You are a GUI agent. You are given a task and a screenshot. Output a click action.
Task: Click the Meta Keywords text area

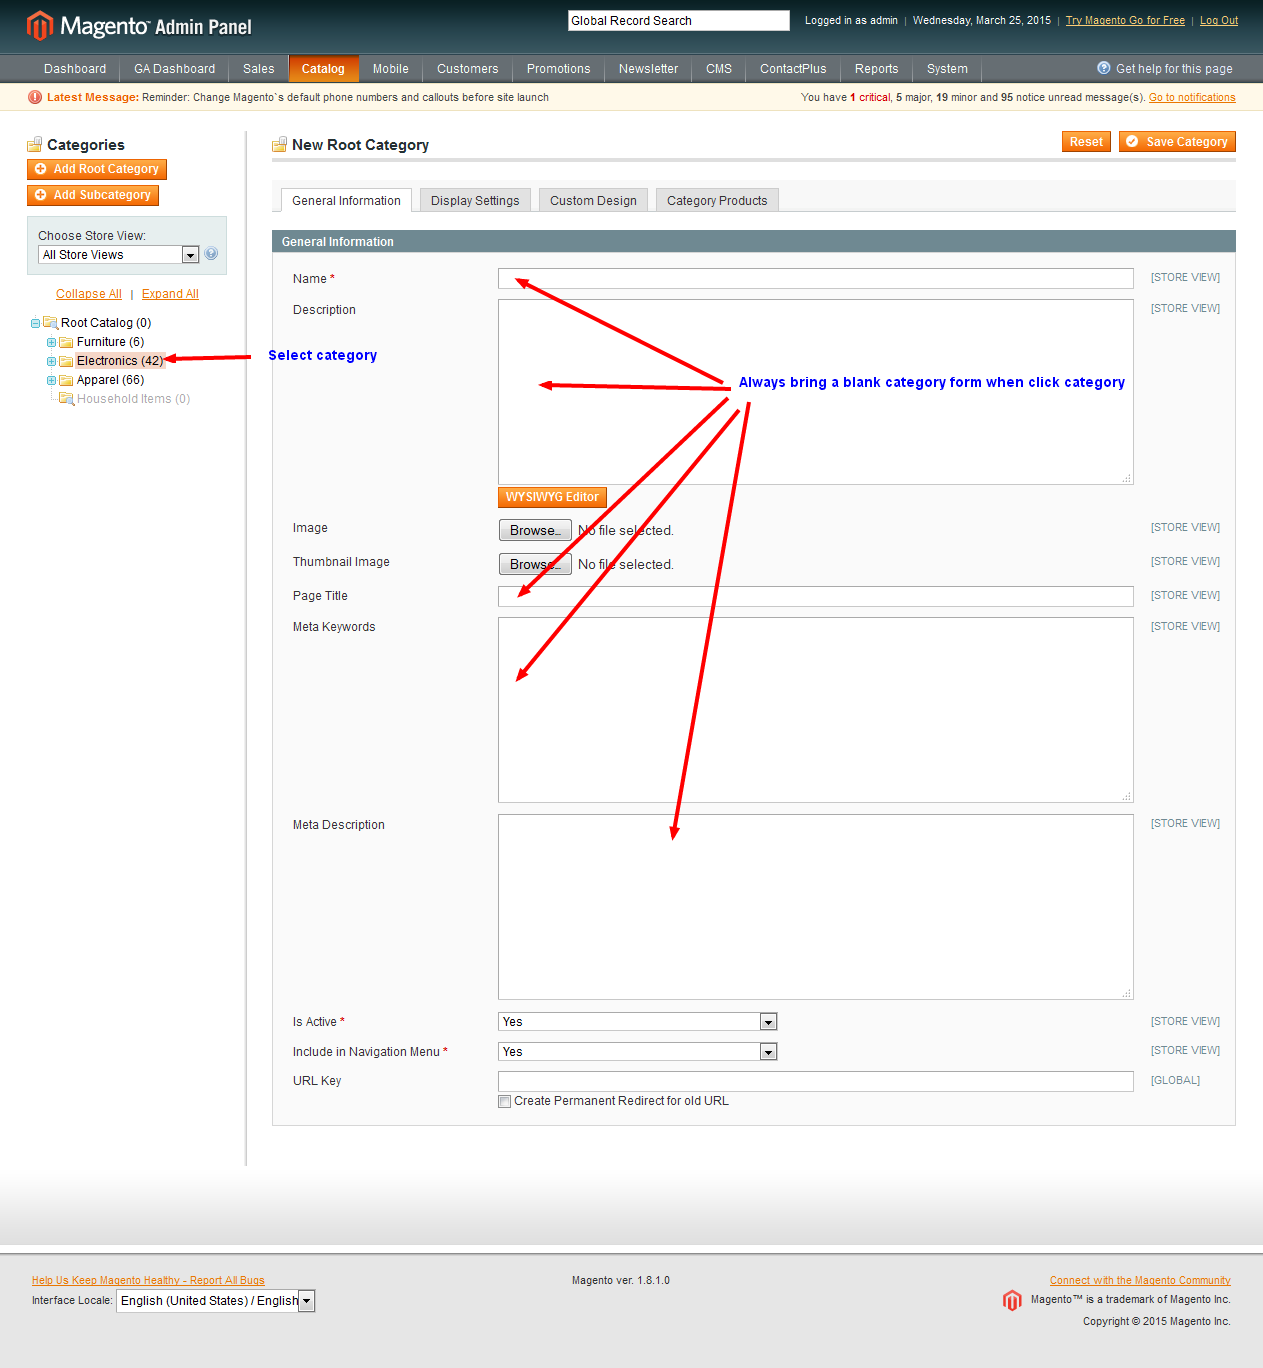[x=816, y=710]
